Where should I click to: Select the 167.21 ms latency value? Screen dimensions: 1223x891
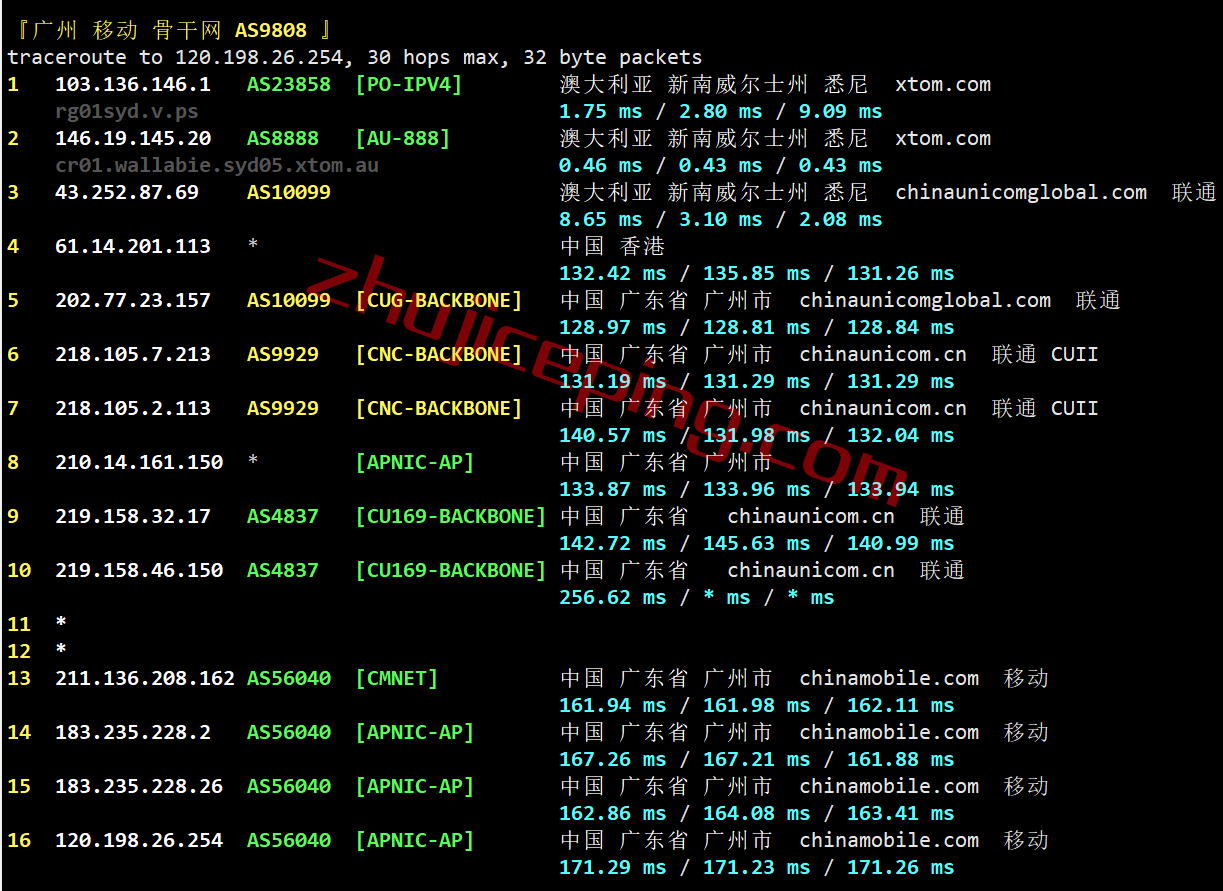coord(757,760)
